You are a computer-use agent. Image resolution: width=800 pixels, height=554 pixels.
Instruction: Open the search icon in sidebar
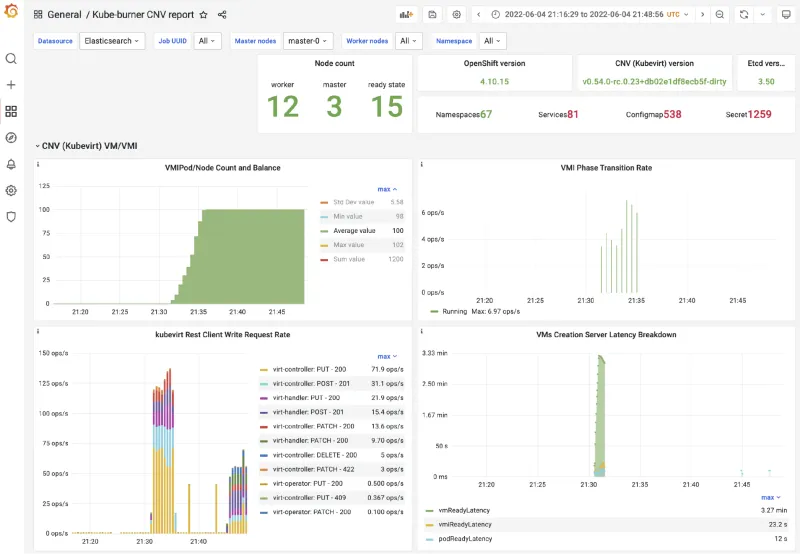[x=11, y=59]
